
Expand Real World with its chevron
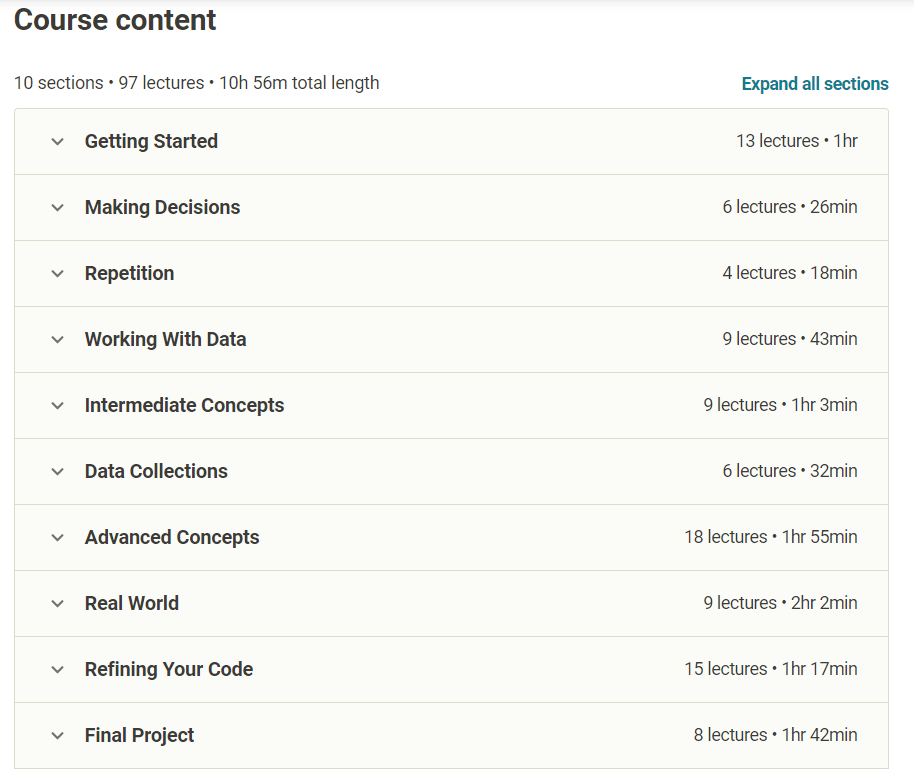point(58,604)
